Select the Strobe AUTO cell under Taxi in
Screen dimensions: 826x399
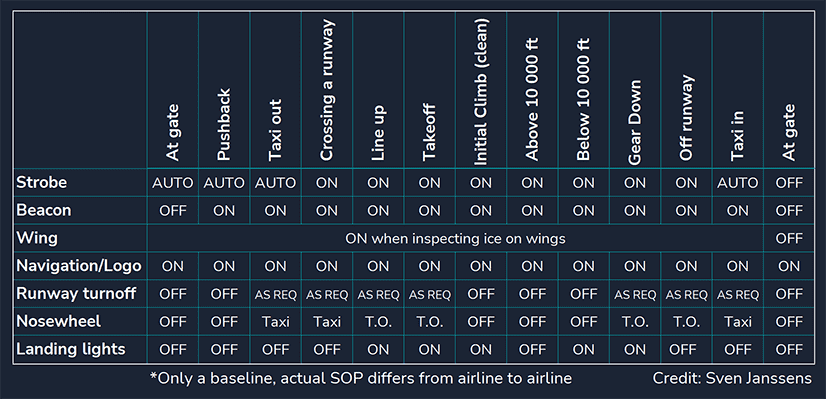(x=738, y=183)
